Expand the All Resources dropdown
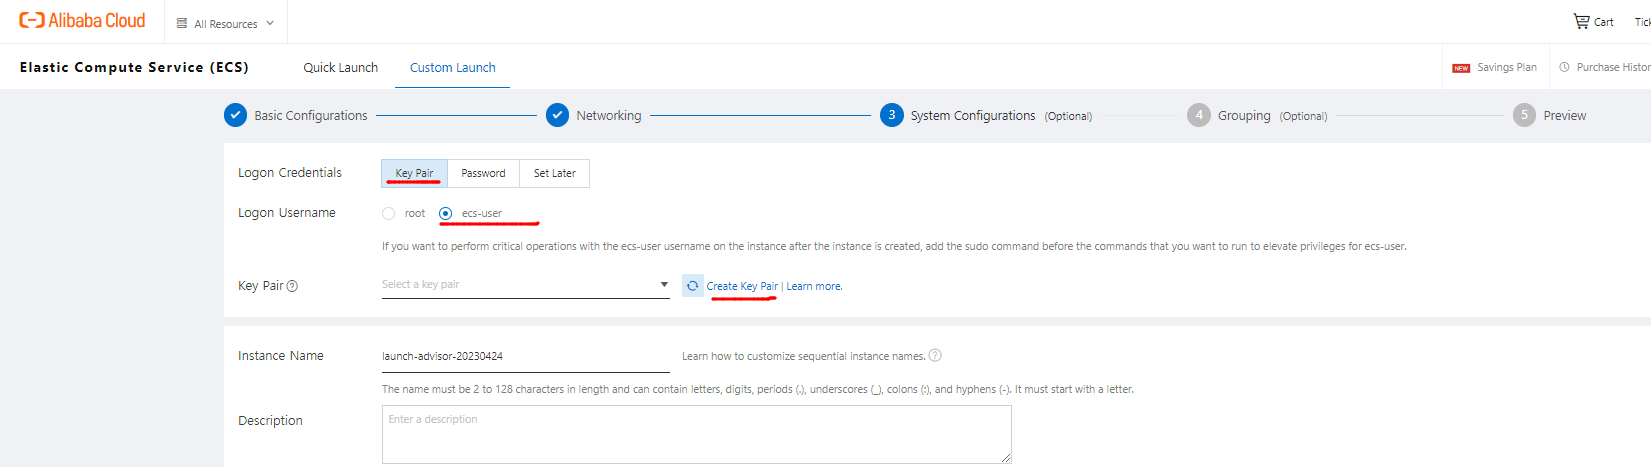Screen dimensions: 1651x467 225,23
